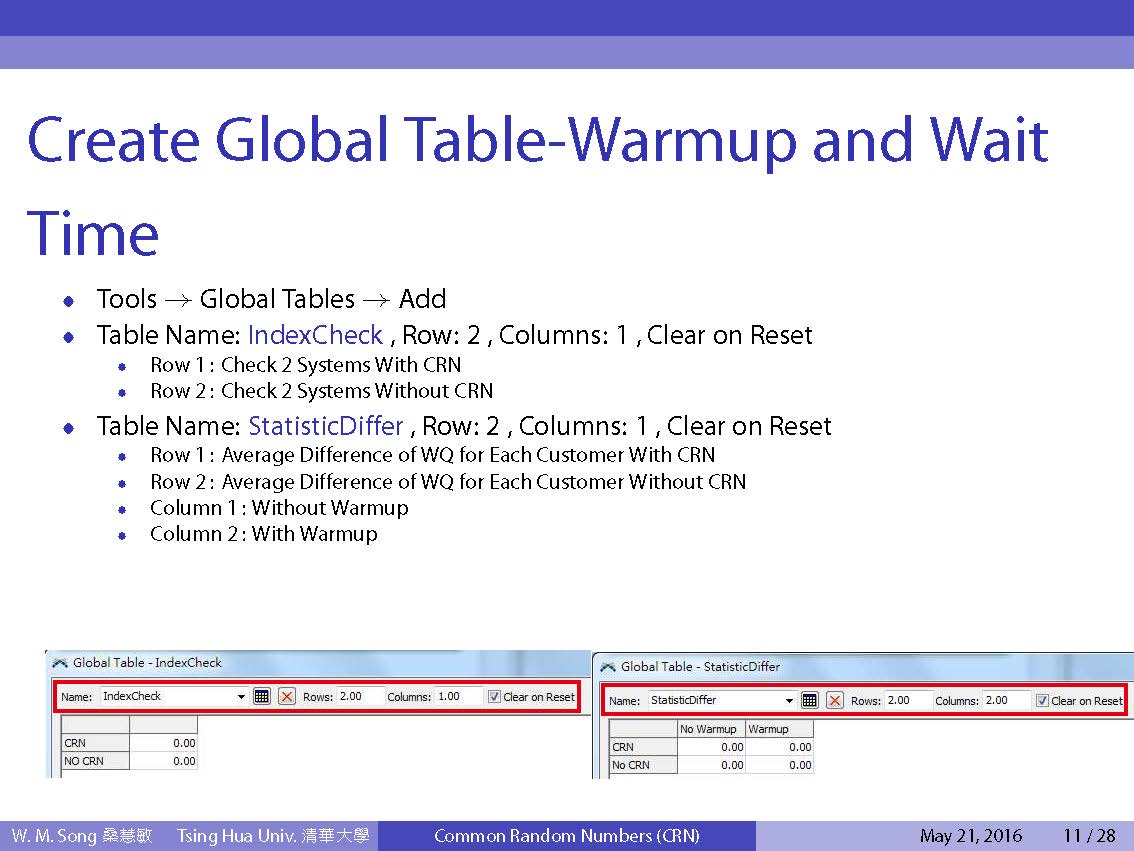Toggle Clear on Reset checkbox in IndexCheck window
This screenshot has height=851, width=1134.
tap(494, 696)
